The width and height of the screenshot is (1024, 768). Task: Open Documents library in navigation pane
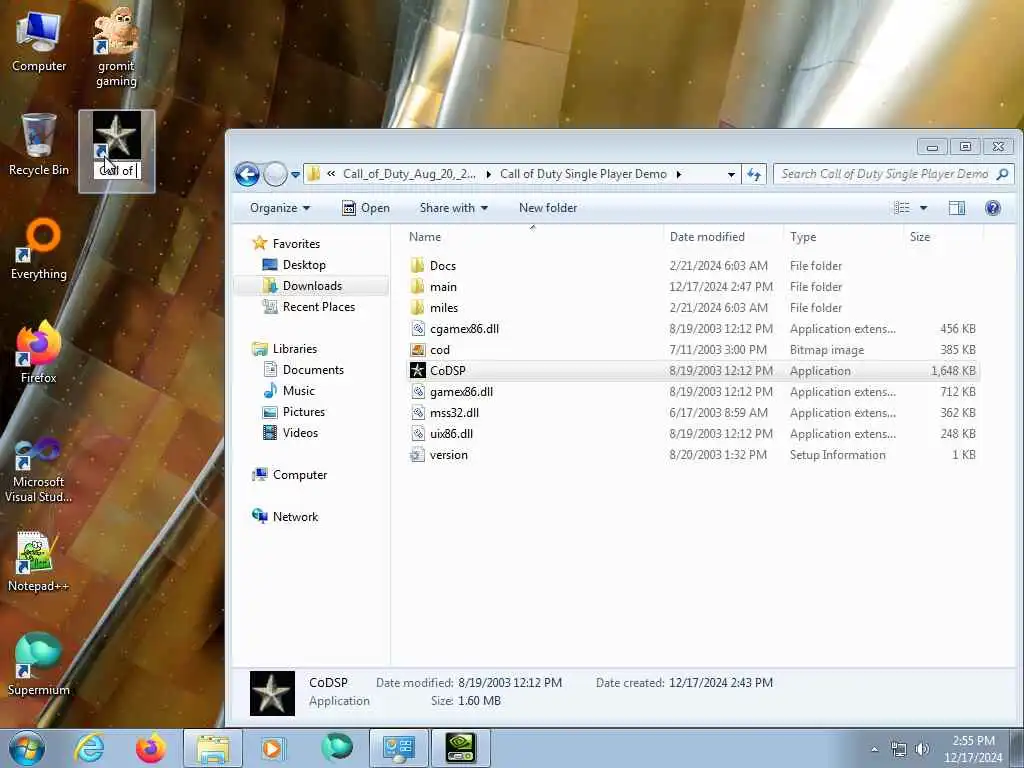(304, 370)
